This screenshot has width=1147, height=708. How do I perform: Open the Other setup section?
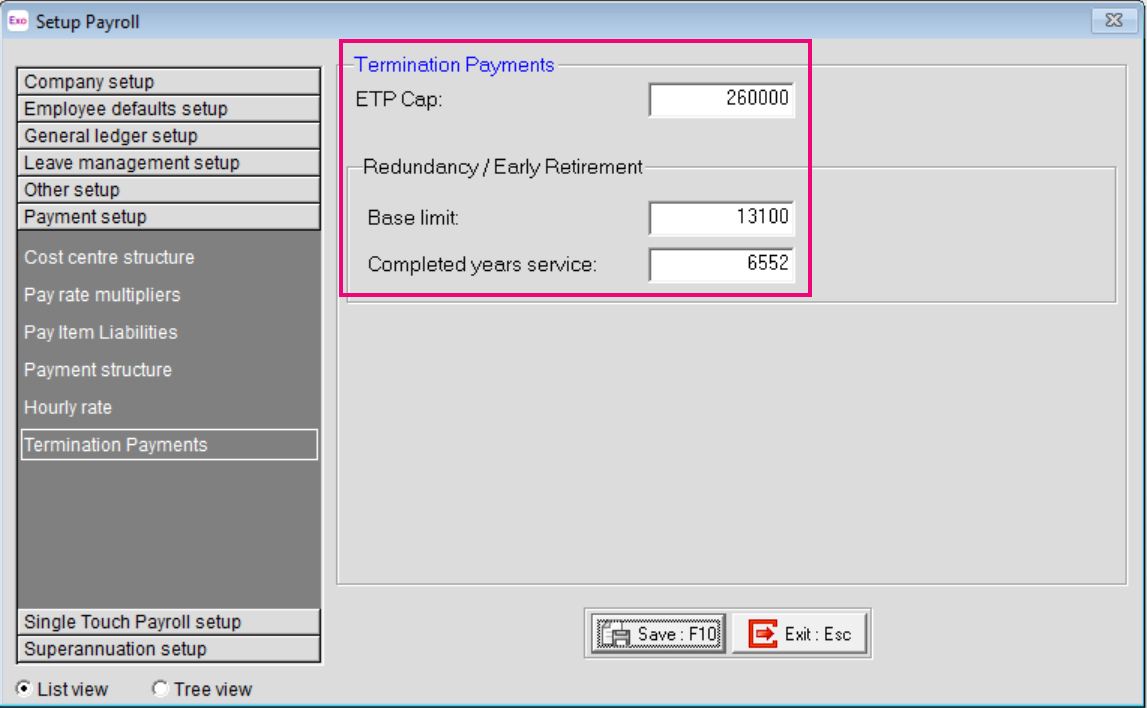[x=168, y=190]
